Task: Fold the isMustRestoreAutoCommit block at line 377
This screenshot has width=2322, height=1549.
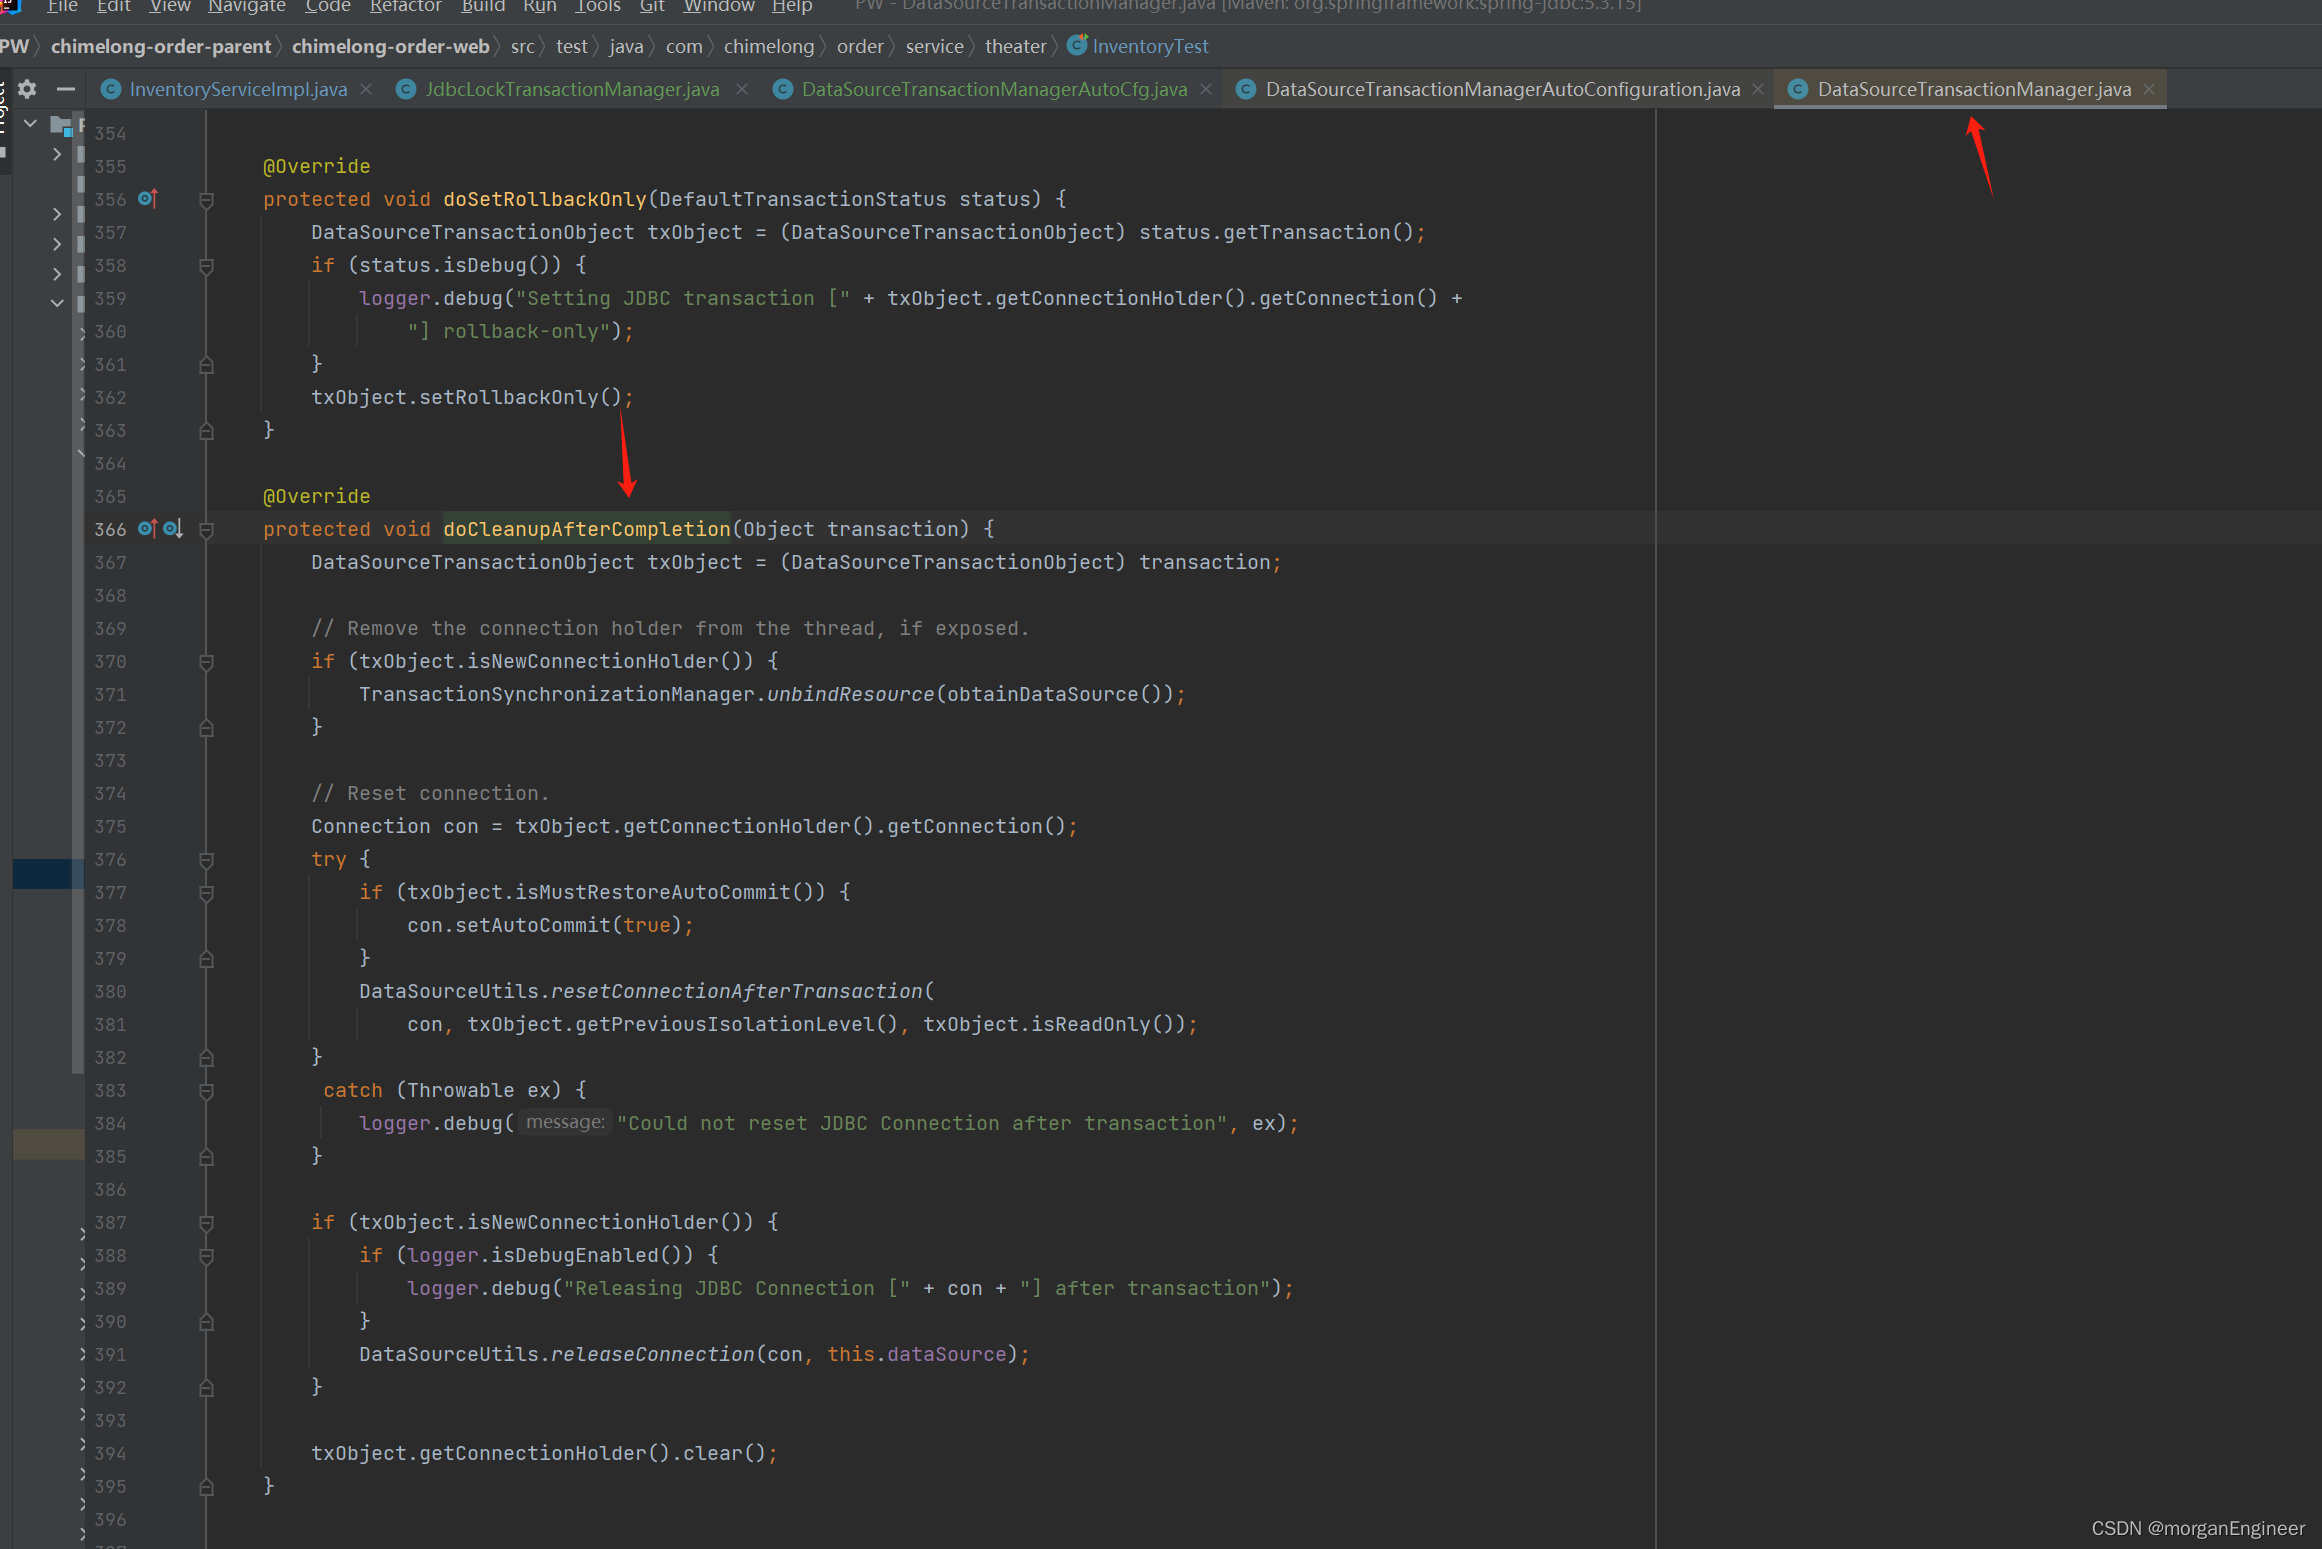Action: click(207, 893)
